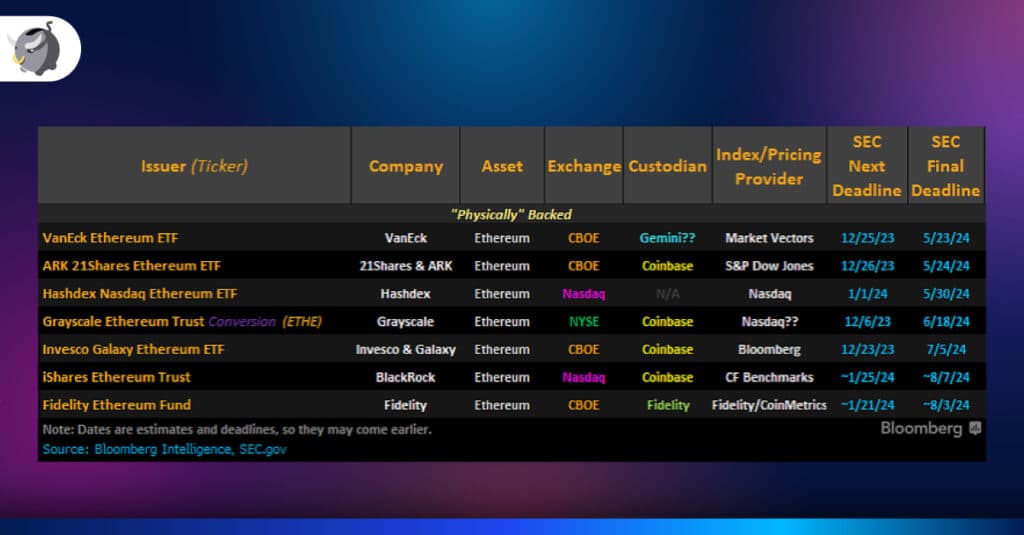Image resolution: width=1024 pixels, height=535 pixels.
Task: Click the 5/24/24 final deadline
Action: [946, 266]
